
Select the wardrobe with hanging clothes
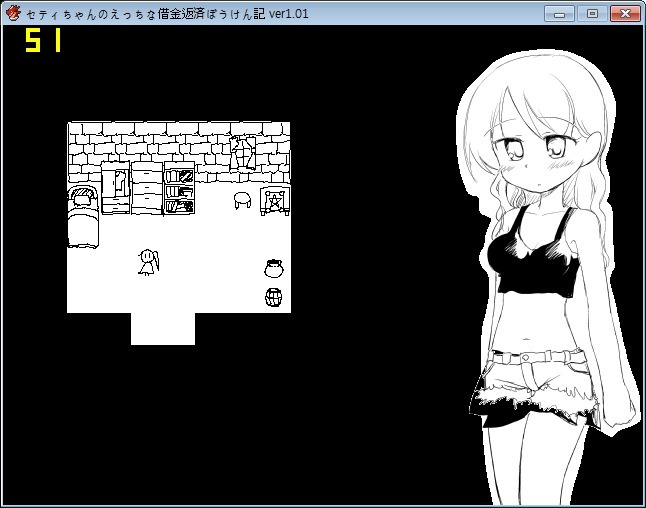point(116,188)
